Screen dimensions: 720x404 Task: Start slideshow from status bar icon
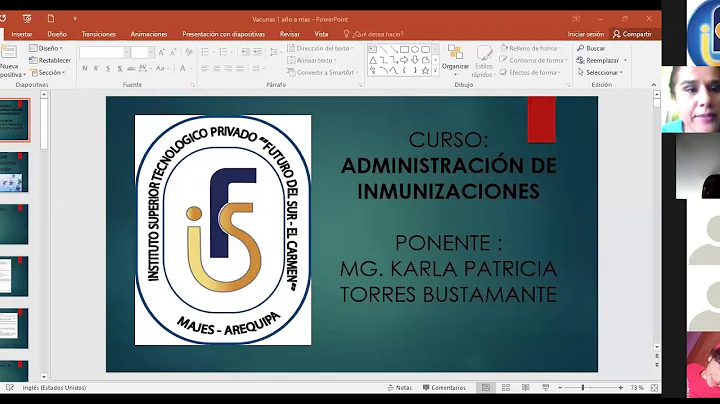coord(545,388)
